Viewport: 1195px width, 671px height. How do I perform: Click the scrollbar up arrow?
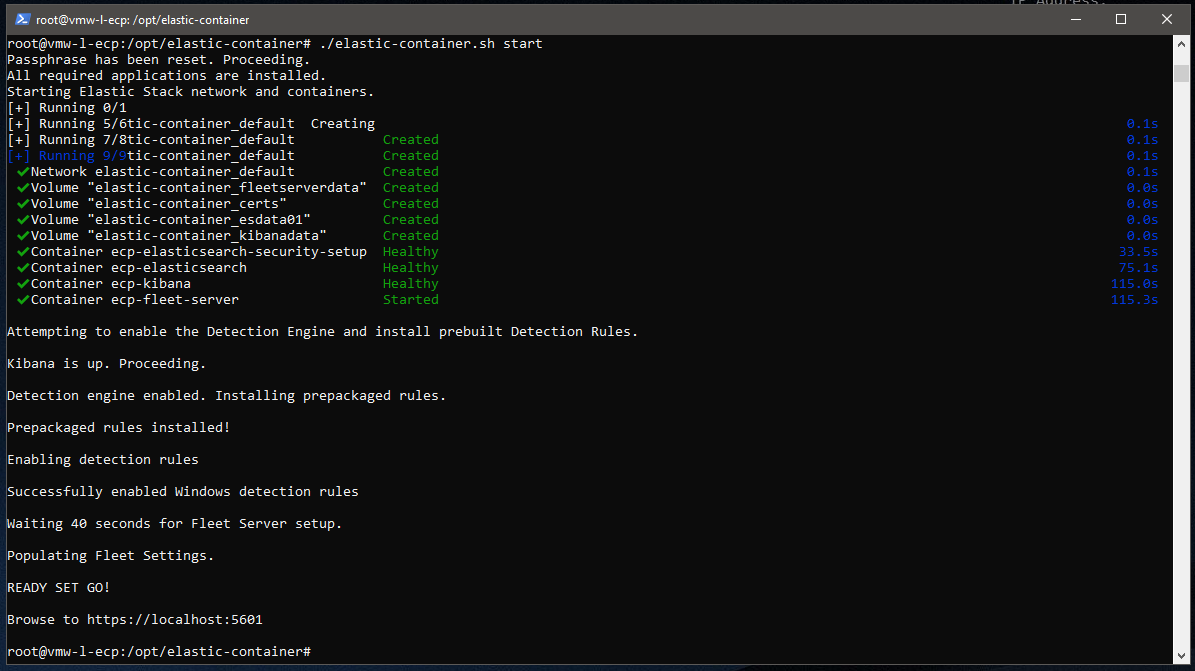pyautogui.click(x=1181, y=45)
